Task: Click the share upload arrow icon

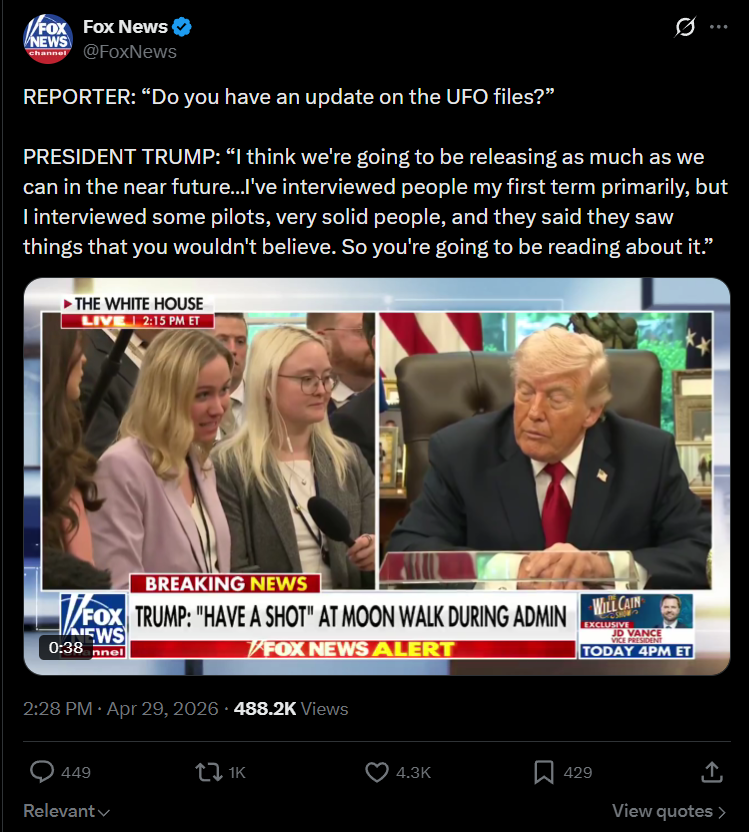Action: pos(712,772)
